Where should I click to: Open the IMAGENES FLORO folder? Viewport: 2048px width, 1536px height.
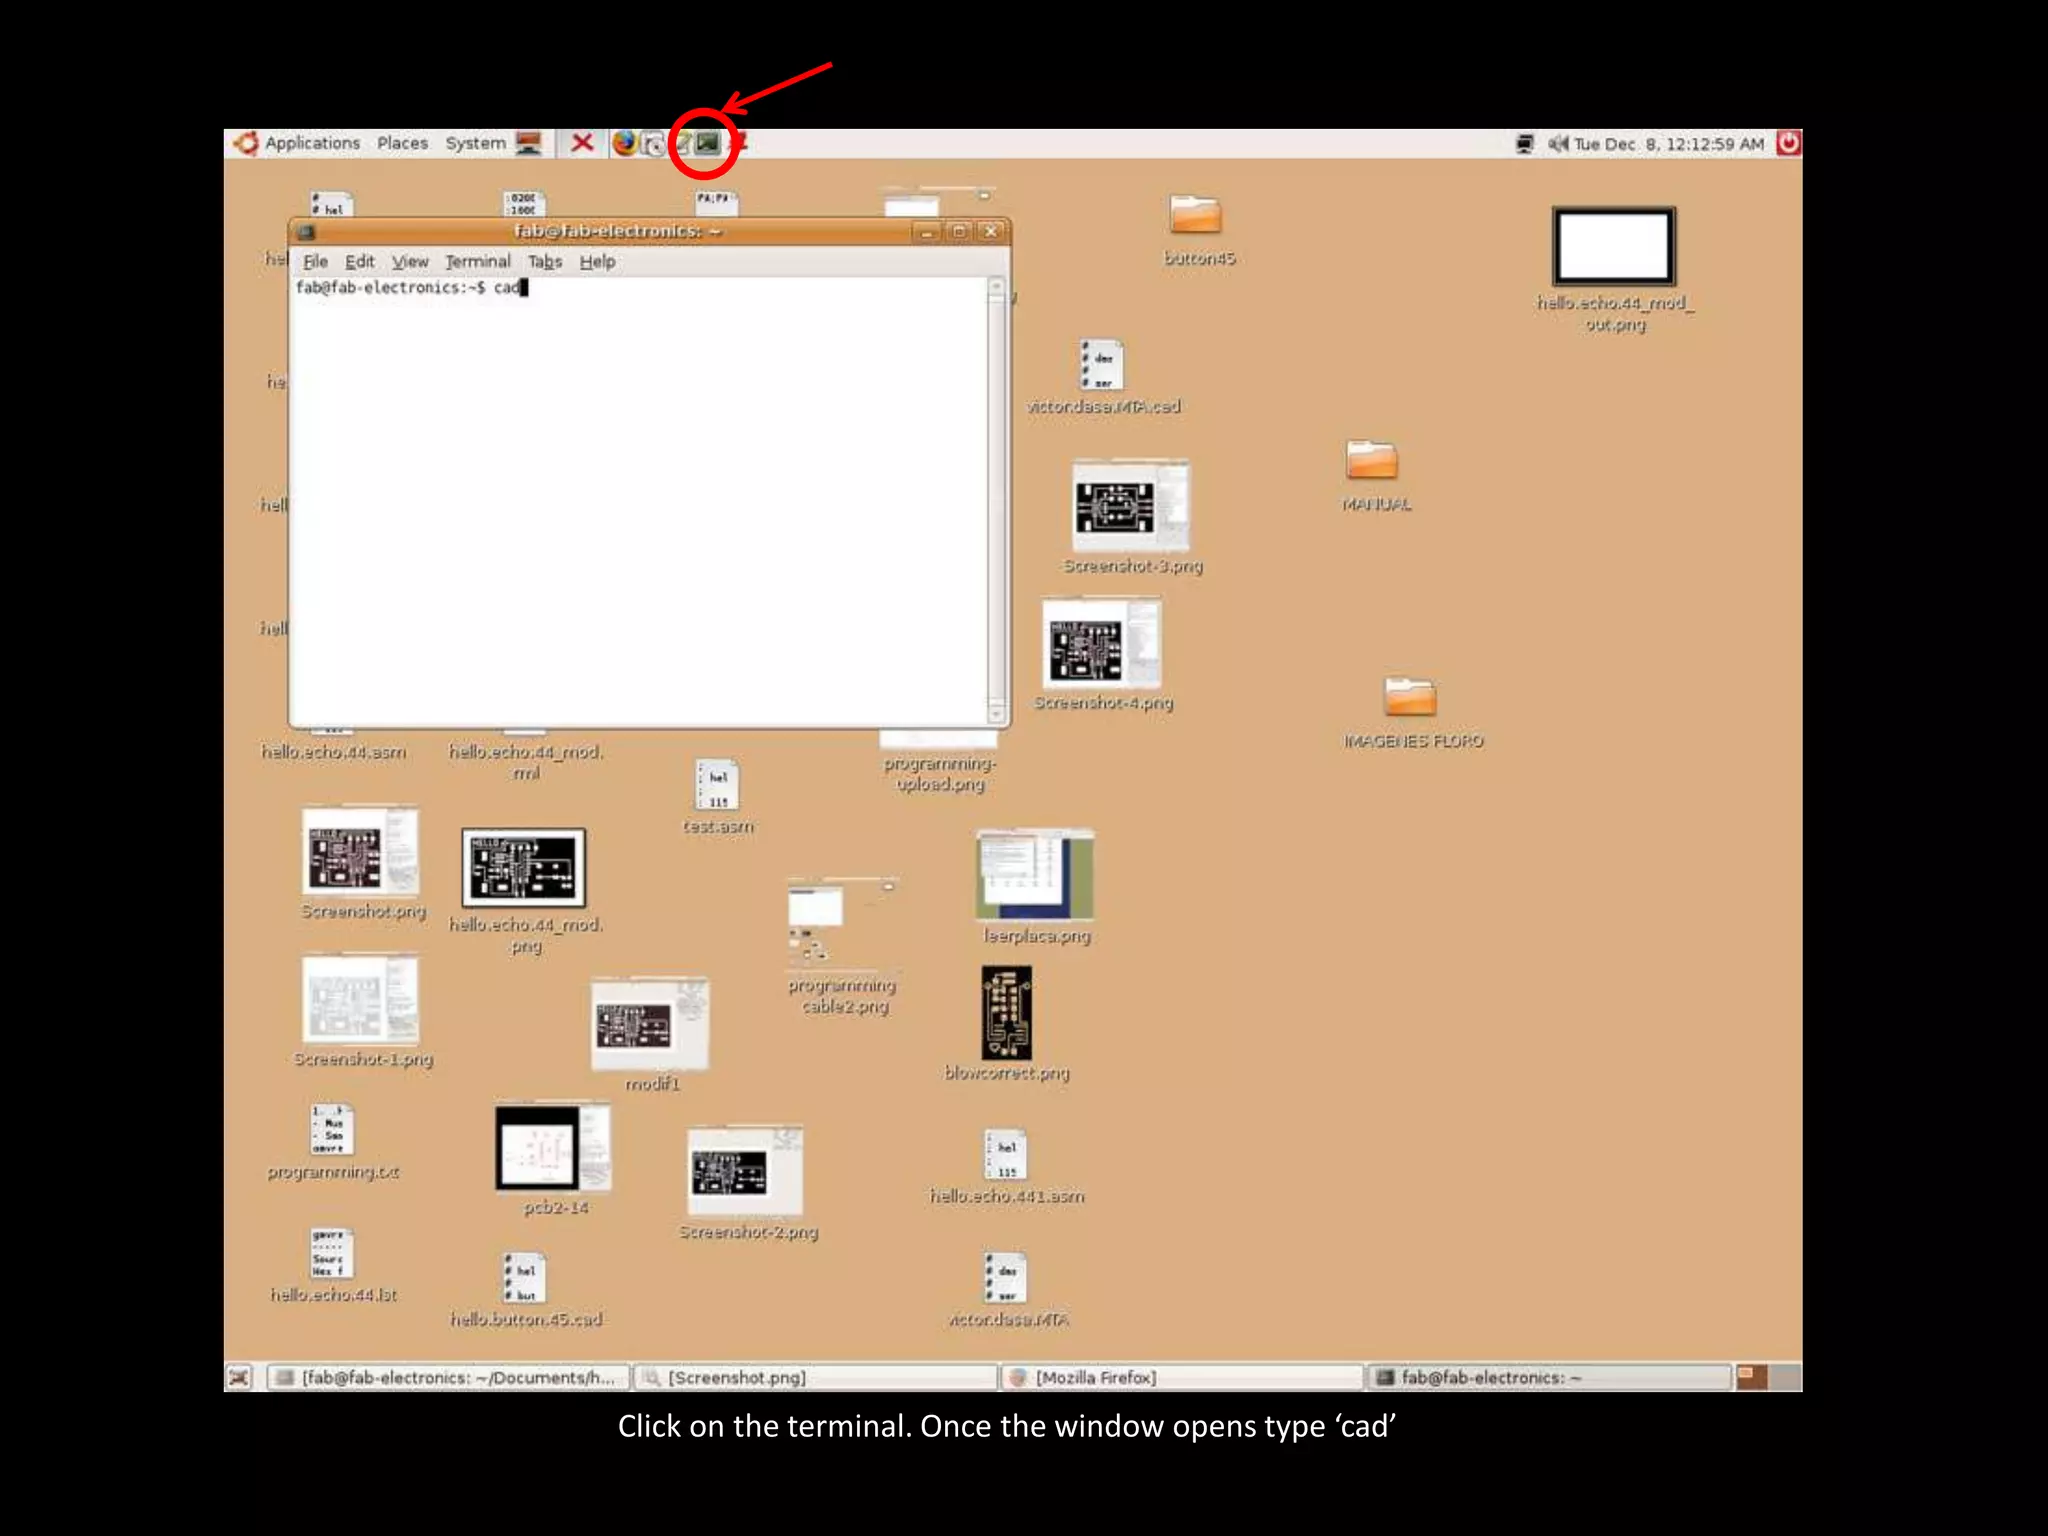pyautogui.click(x=1410, y=697)
